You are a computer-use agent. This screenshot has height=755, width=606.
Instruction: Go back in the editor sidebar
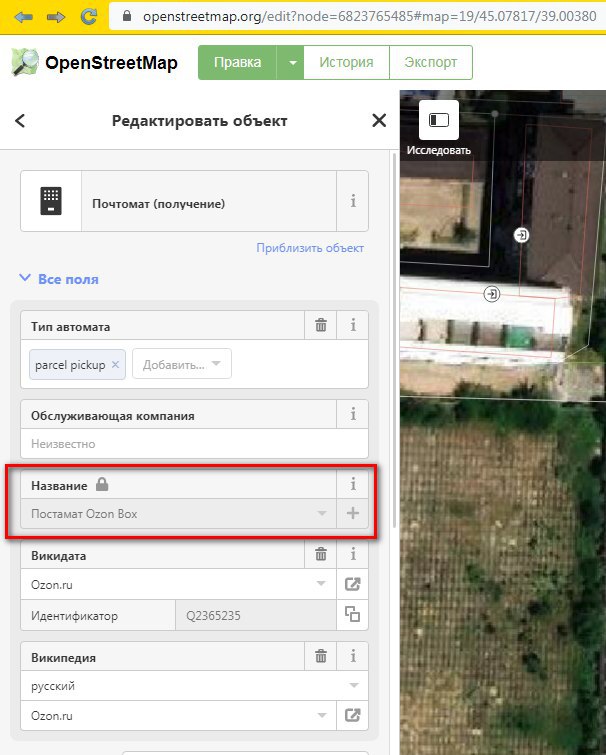[x=20, y=120]
